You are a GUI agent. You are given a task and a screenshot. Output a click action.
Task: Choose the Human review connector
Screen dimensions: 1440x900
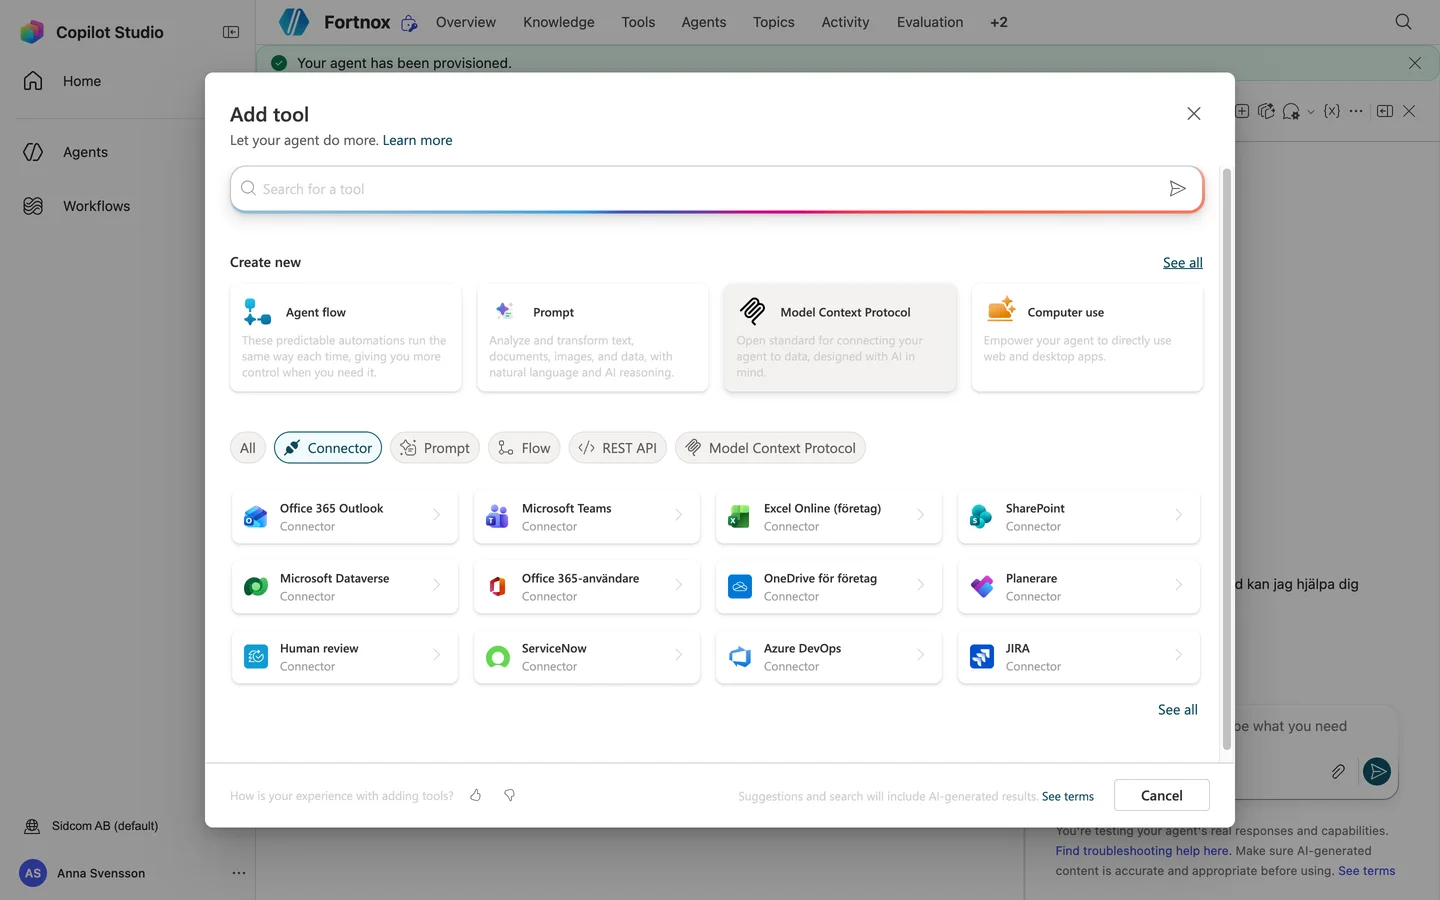pos(345,657)
